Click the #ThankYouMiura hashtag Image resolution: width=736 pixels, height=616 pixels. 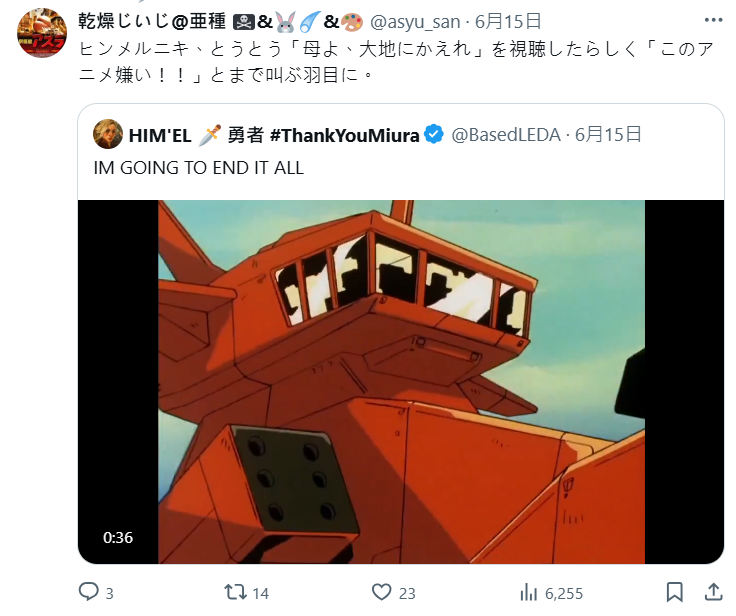point(345,135)
